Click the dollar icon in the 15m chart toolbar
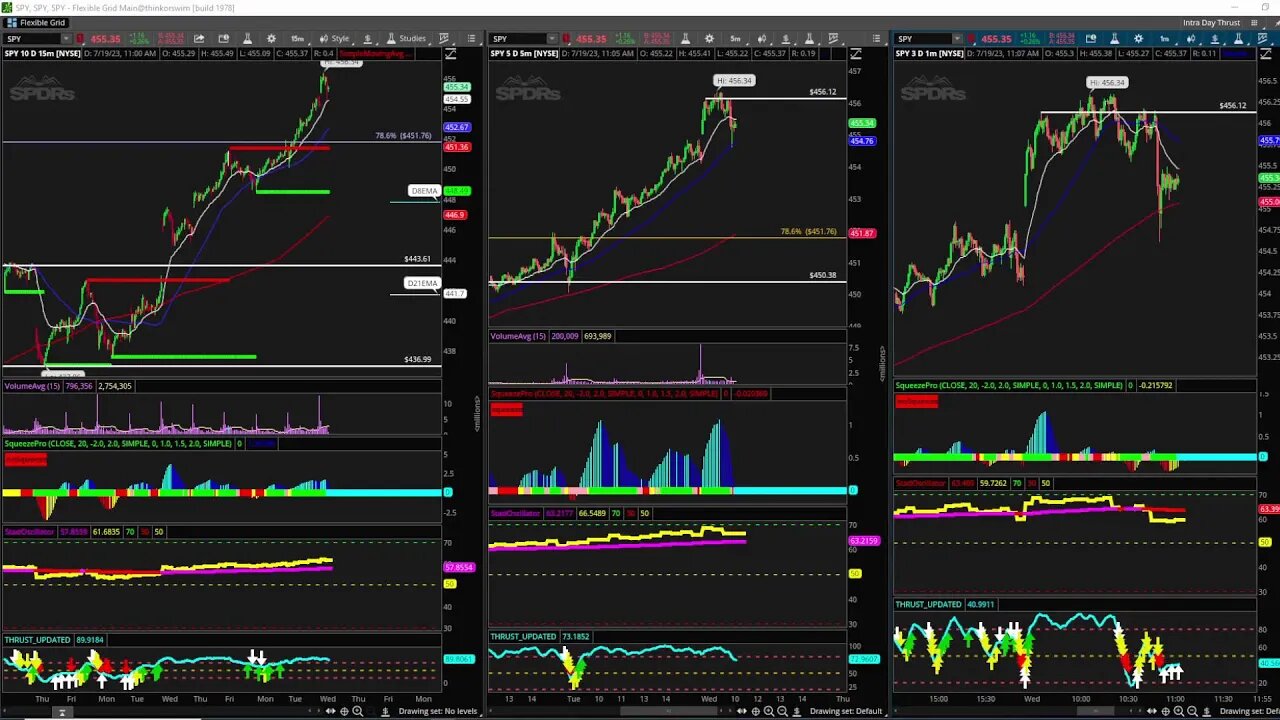Viewport: 1280px width, 720px height. click(x=367, y=38)
